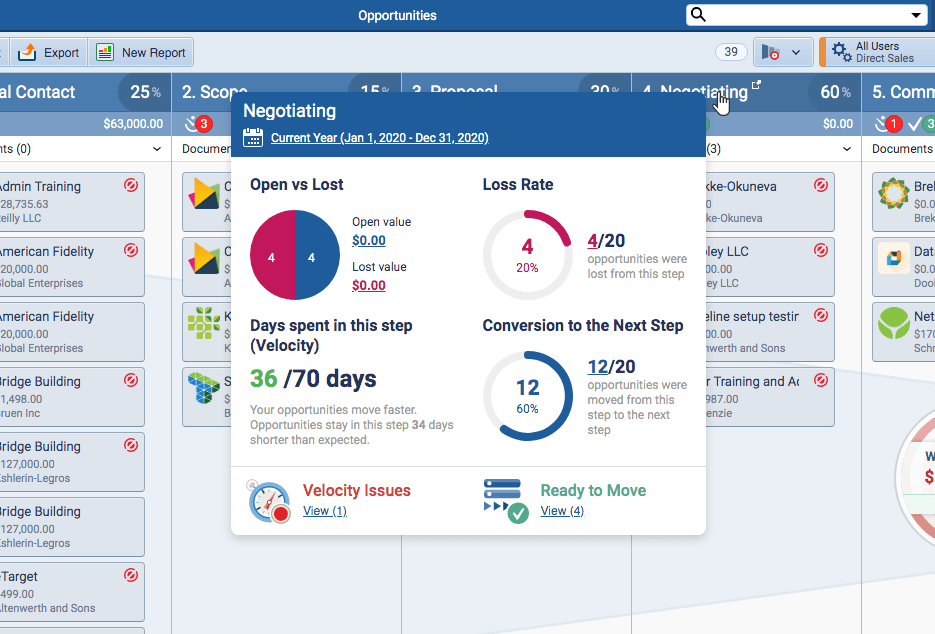This screenshot has height=634, width=935.
Task: Open the Current Year date range link
Action: 380,138
